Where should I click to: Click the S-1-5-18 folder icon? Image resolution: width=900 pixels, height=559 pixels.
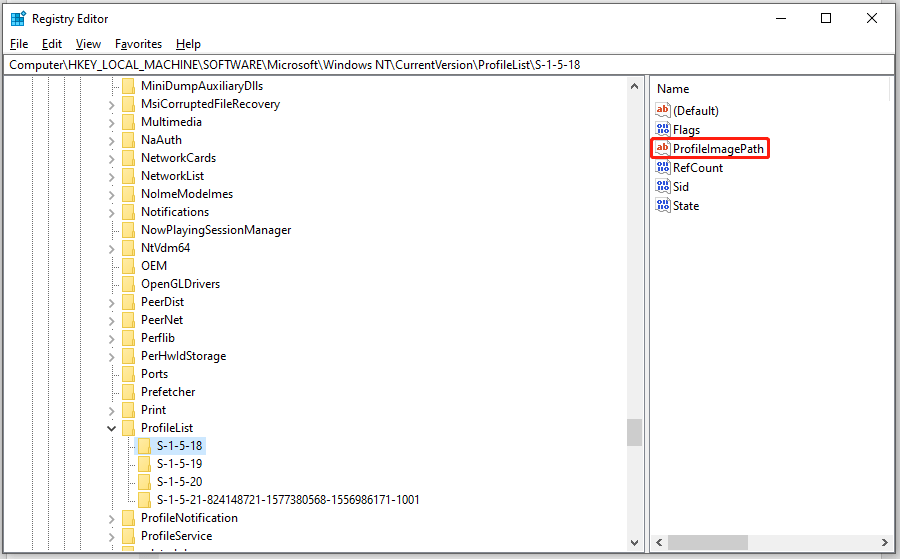point(144,446)
